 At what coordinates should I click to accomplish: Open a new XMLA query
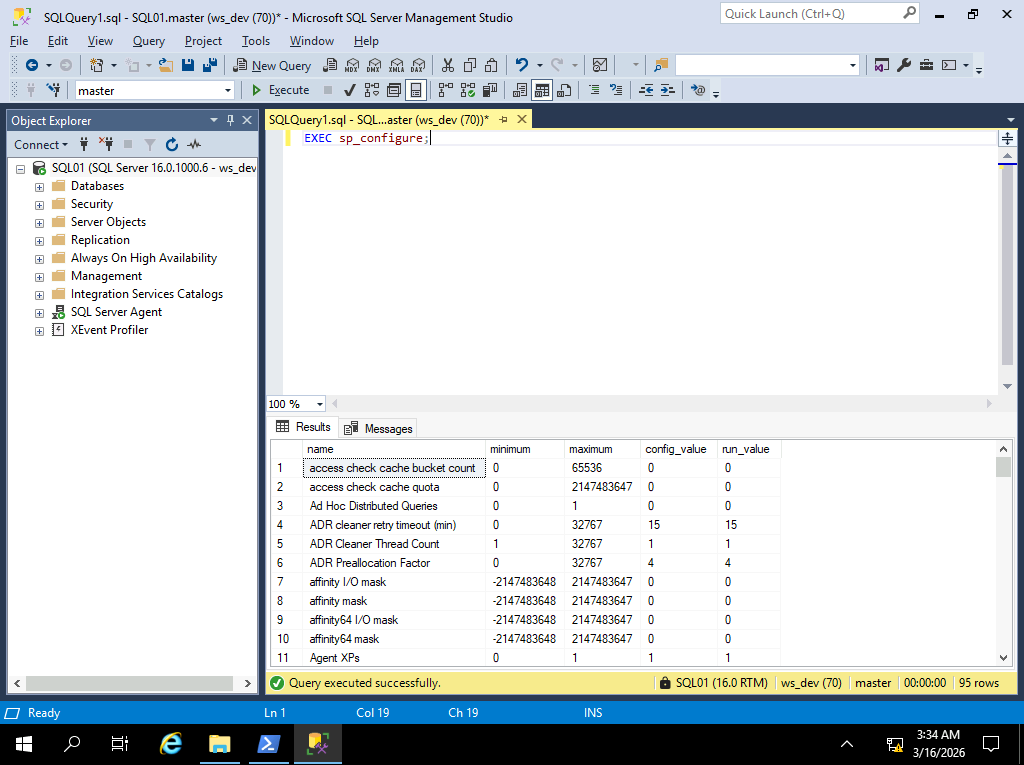click(x=396, y=65)
